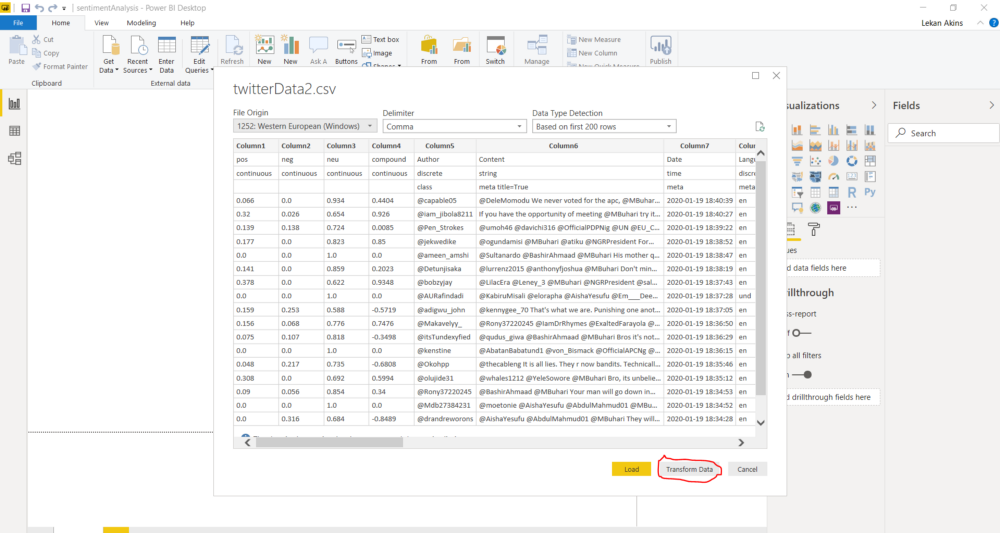Collapse the ribbon with top-right chevron
This screenshot has height=533, width=1000.
980,23
